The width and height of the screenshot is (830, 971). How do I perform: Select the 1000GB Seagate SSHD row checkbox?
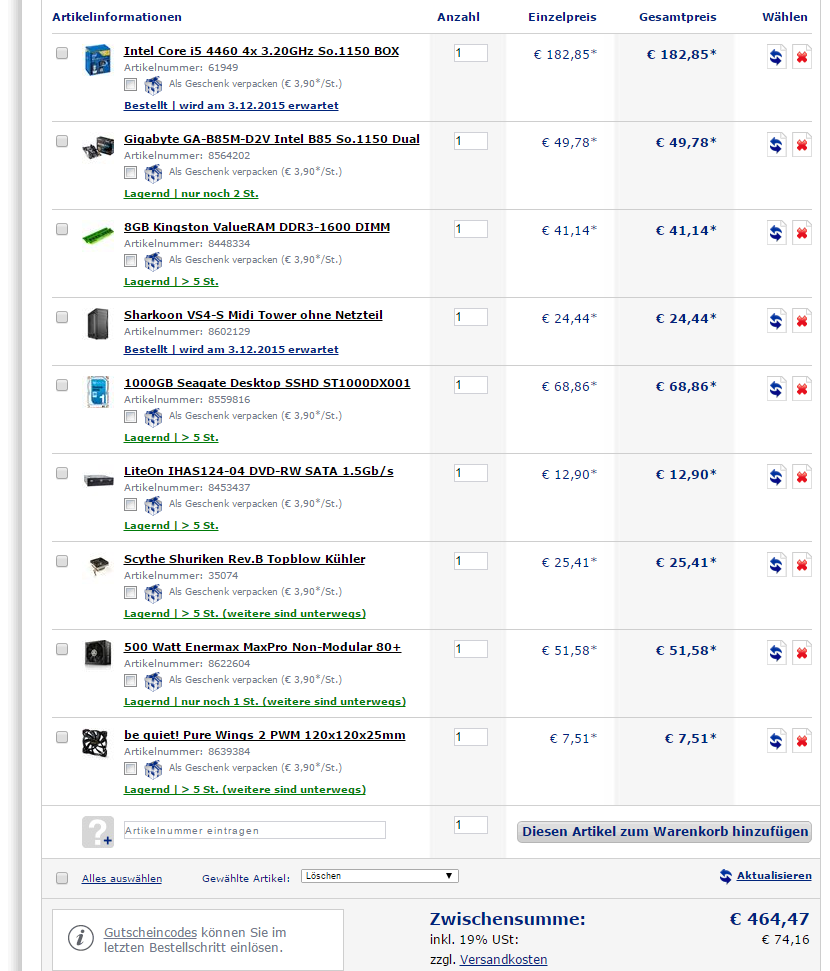click(x=62, y=385)
